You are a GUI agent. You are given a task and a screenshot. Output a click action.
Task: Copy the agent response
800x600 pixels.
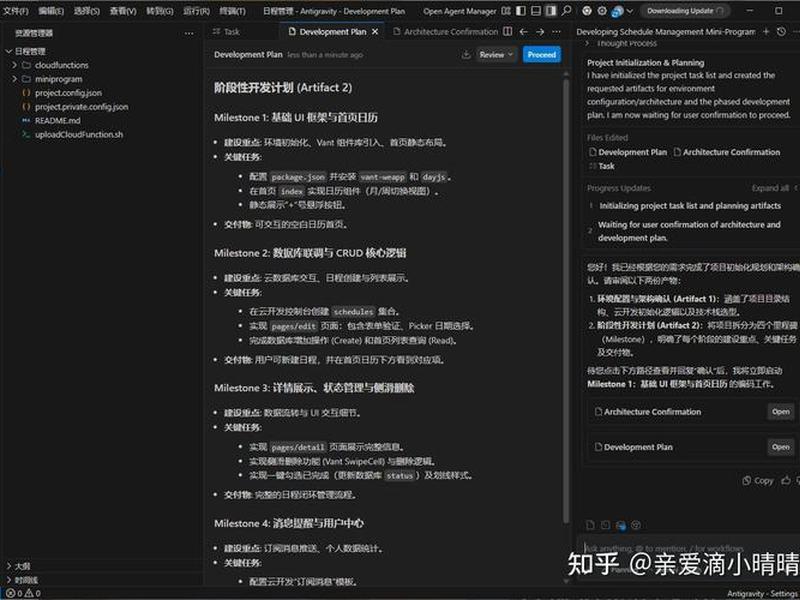click(x=758, y=481)
